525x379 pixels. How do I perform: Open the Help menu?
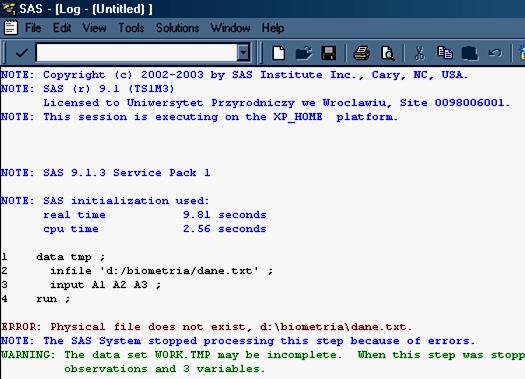pyautogui.click(x=273, y=28)
